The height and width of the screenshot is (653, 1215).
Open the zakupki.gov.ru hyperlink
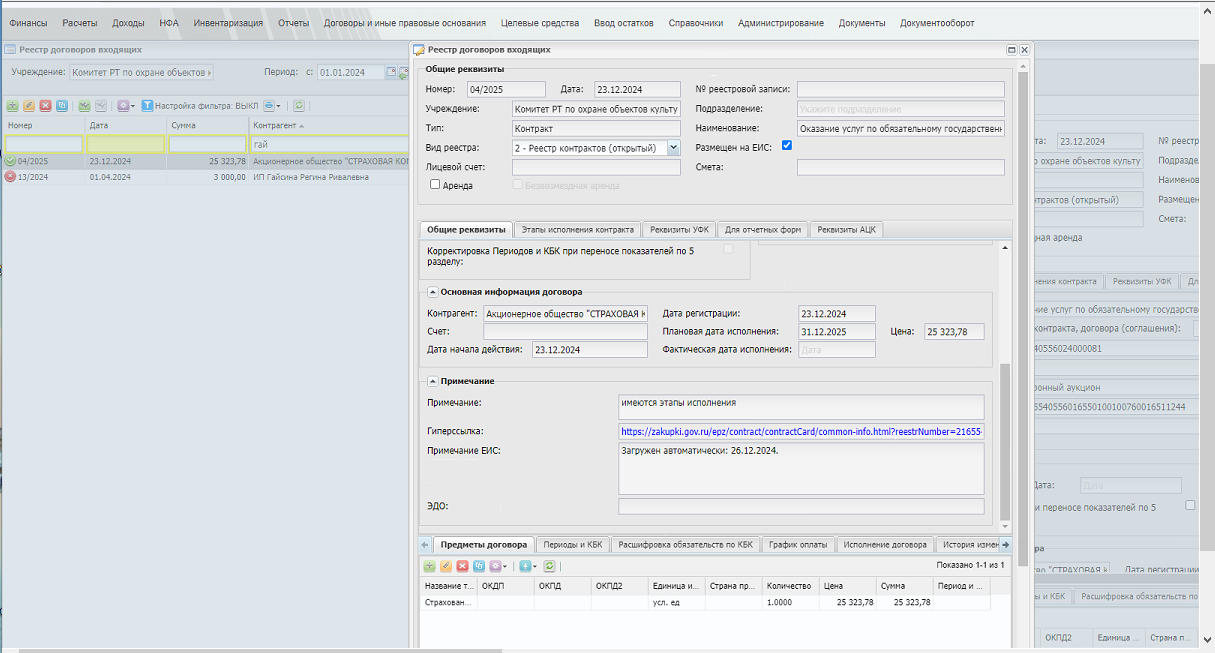click(x=801, y=431)
